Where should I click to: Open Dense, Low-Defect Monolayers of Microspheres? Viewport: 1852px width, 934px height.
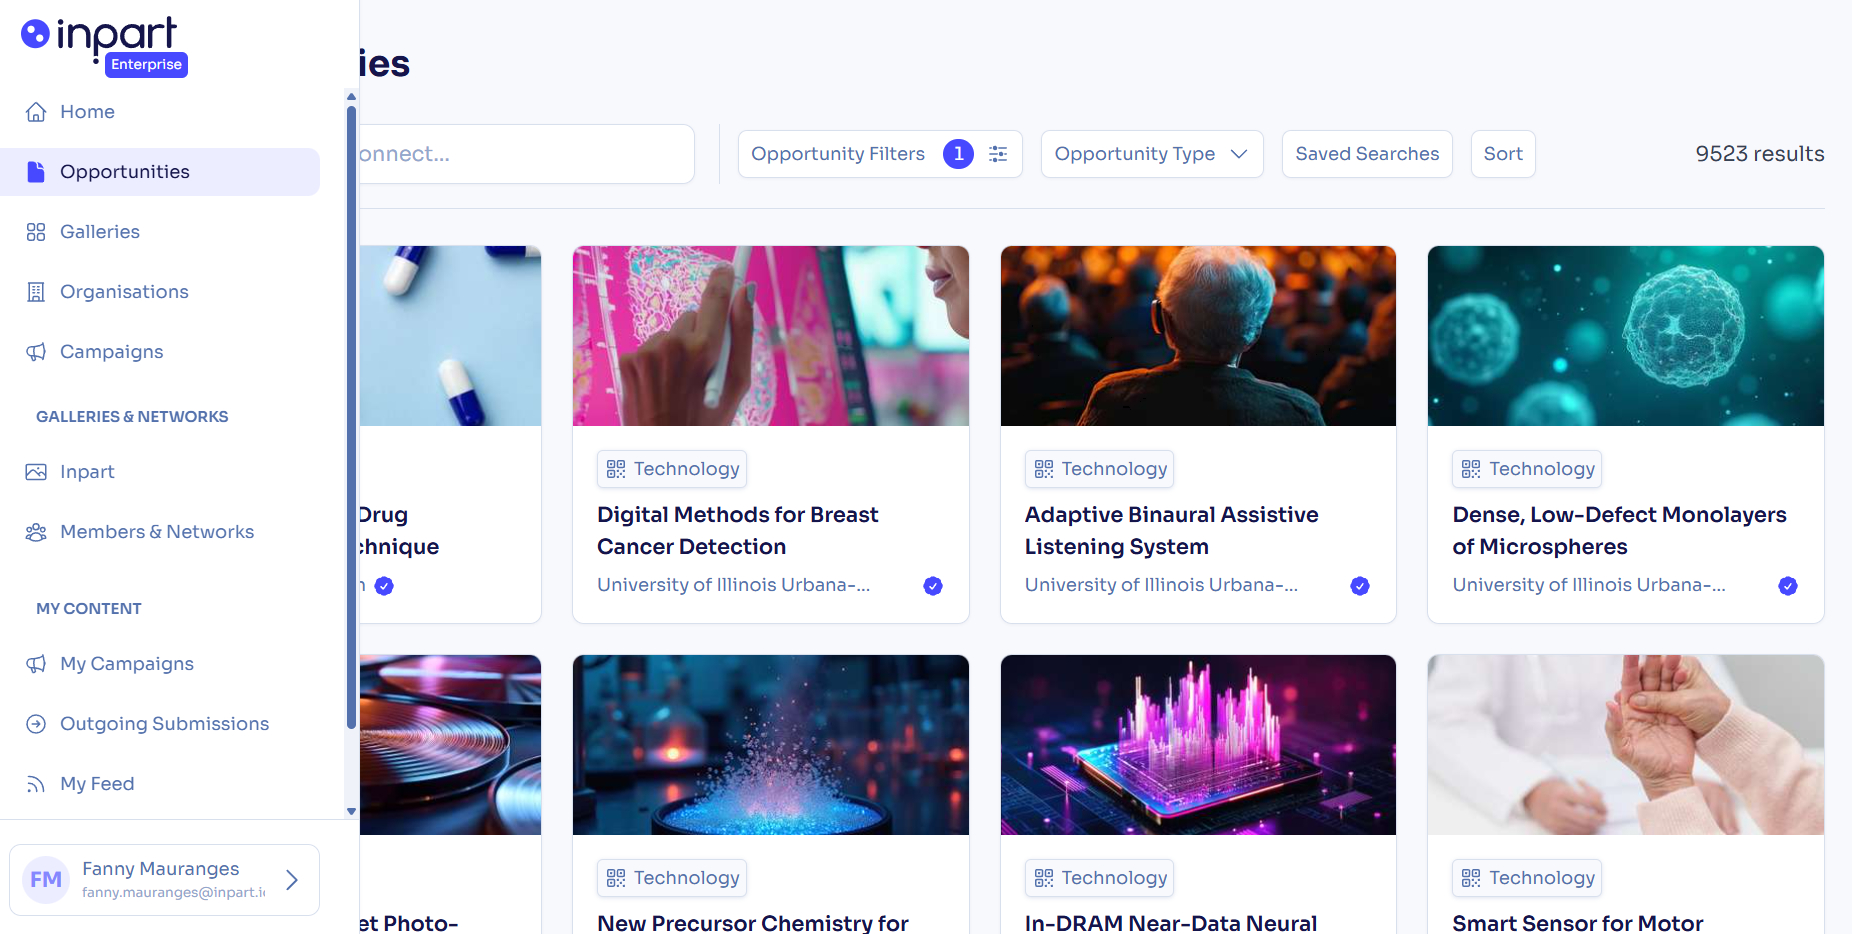1619,531
